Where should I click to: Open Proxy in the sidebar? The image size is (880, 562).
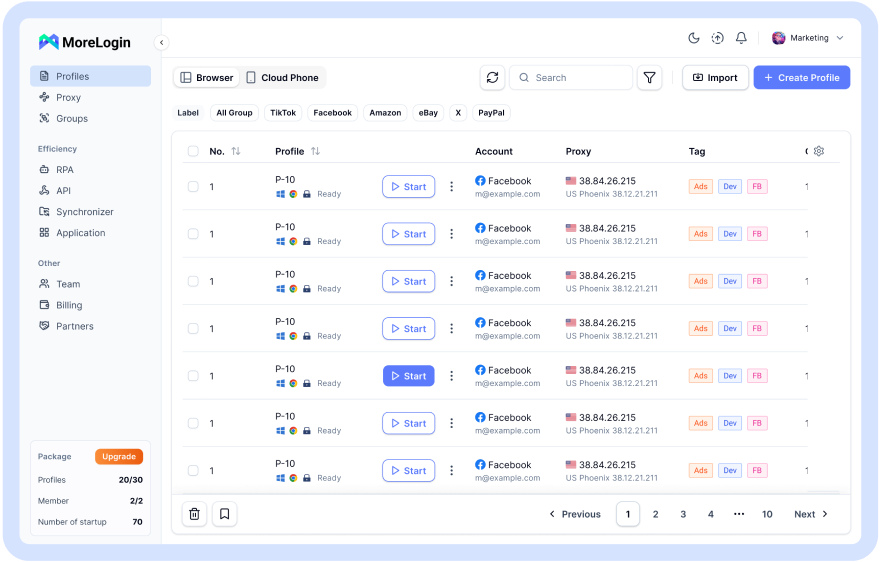[x=68, y=98]
